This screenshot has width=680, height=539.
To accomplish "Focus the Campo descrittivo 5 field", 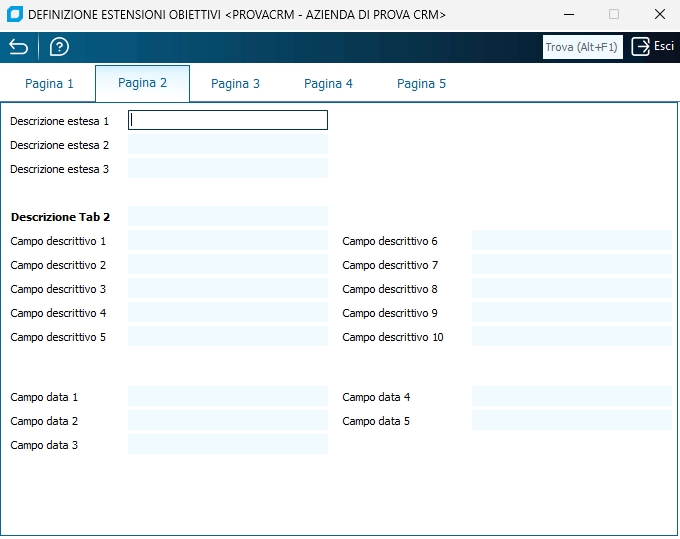I will (228, 336).
